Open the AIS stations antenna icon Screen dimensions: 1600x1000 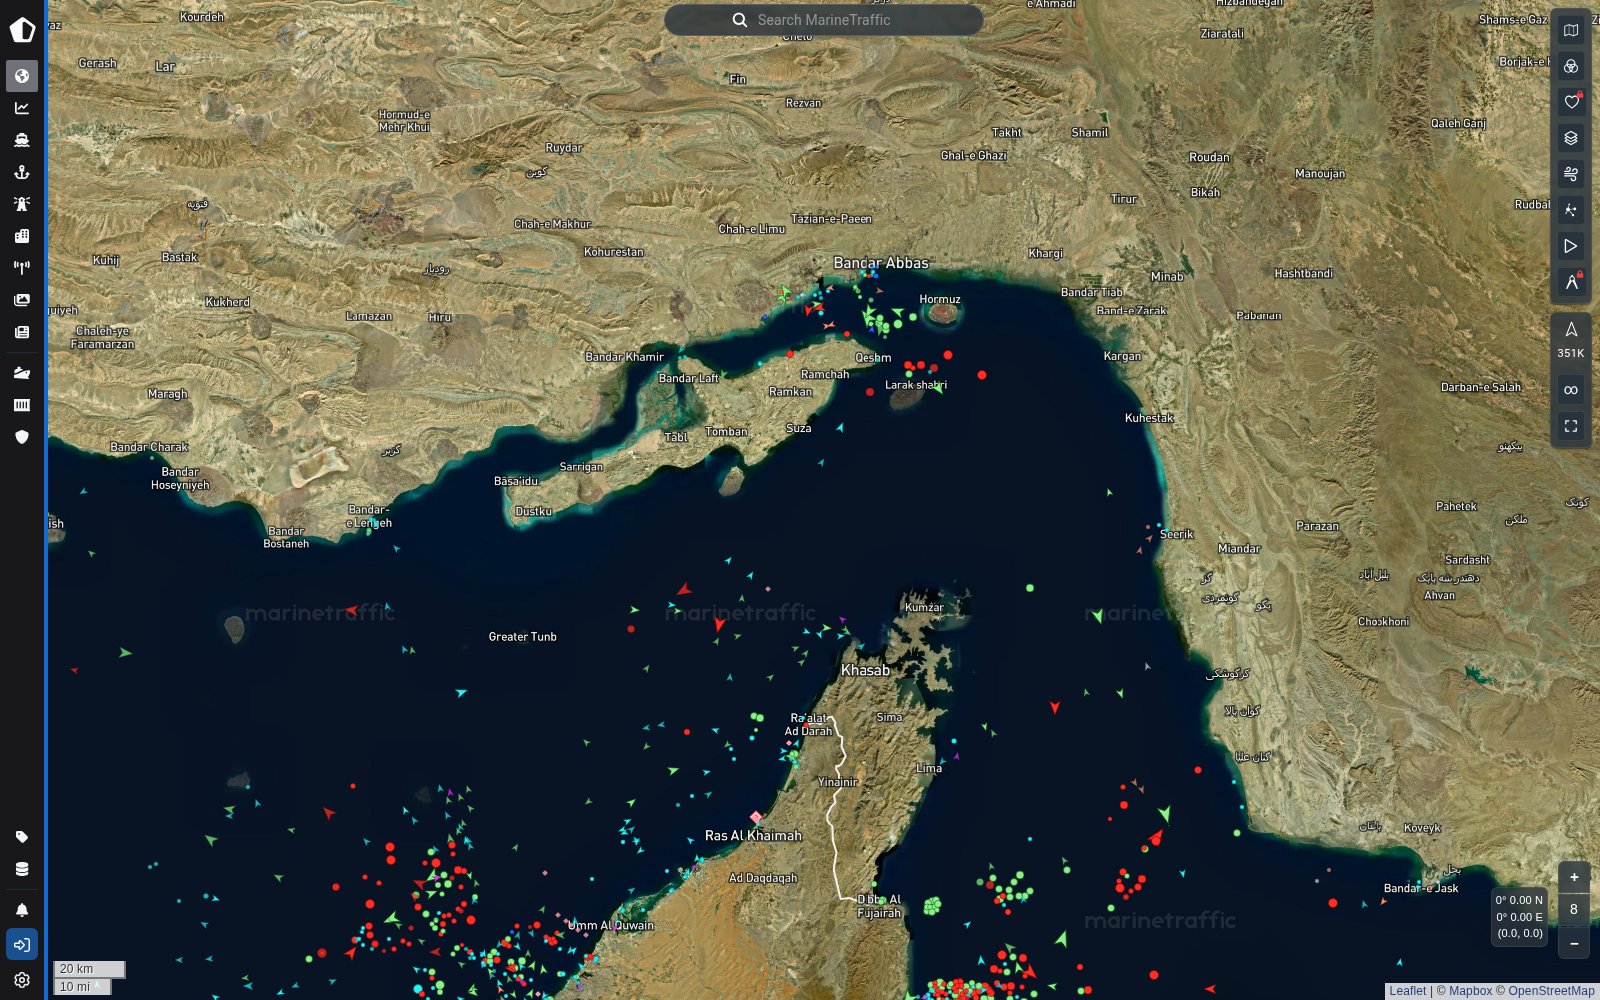(x=22, y=268)
